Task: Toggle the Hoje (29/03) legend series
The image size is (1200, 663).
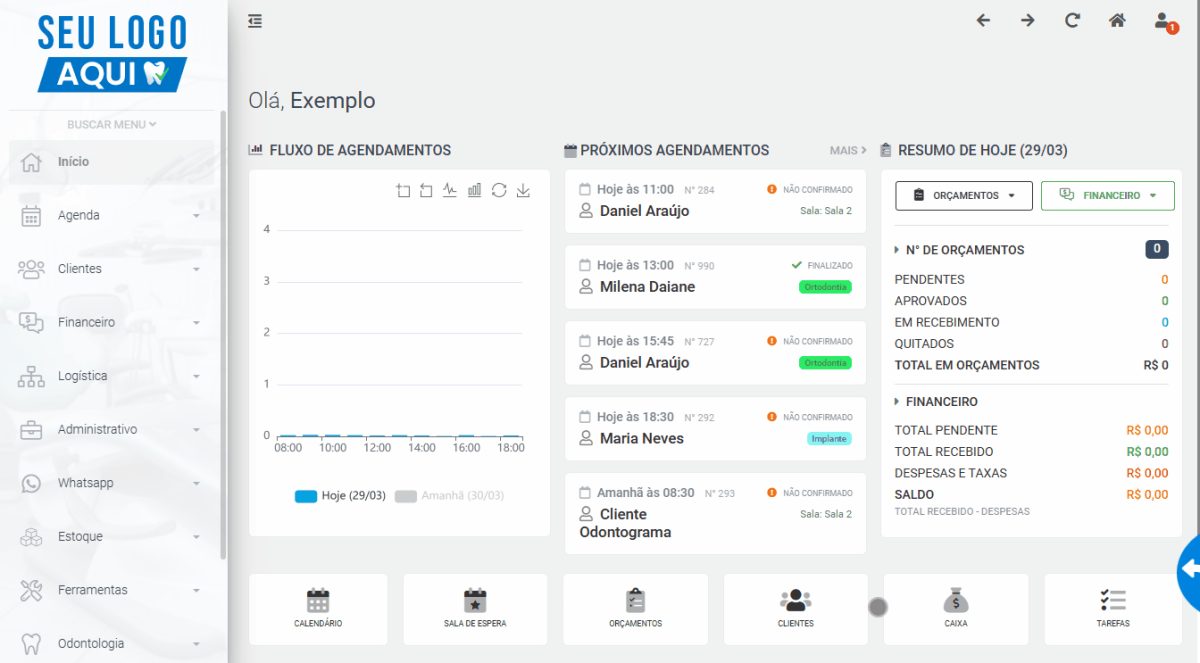Action: [x=340, y=496]
